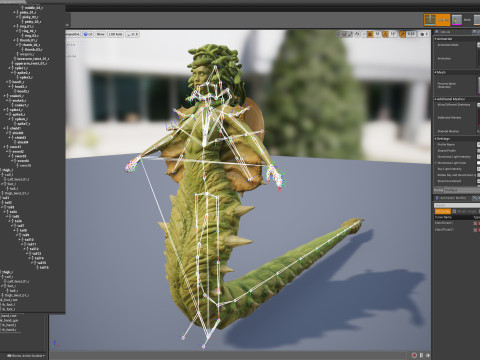Screen dimensions: 480x360
Task: Select the scale gizmo tool
Action: point(350,34)
